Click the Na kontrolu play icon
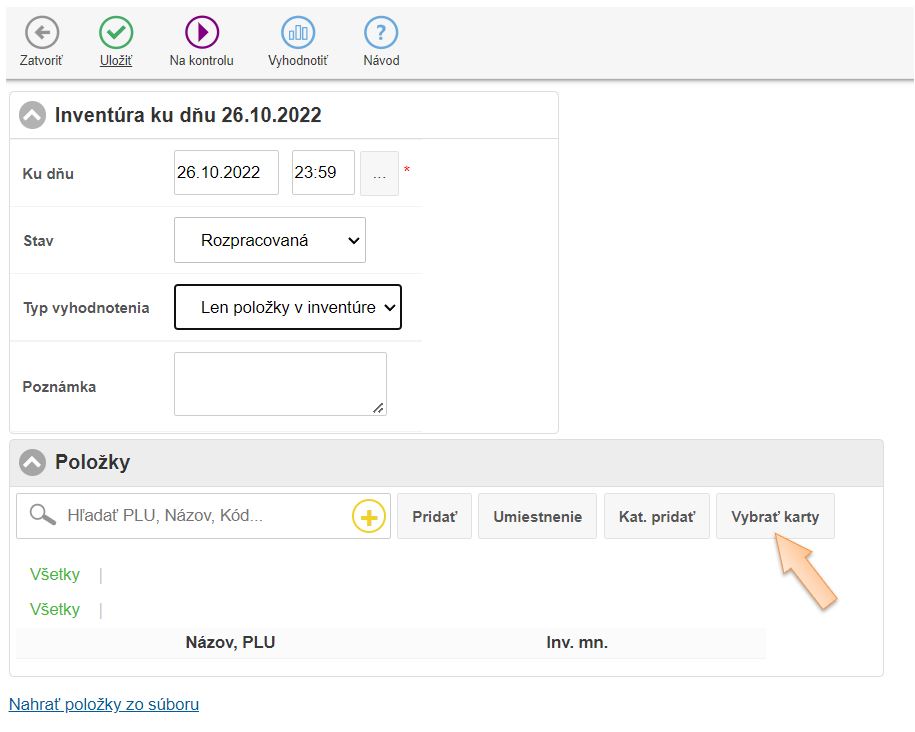This screenshot has width=915, height=732. click(202, 33)
